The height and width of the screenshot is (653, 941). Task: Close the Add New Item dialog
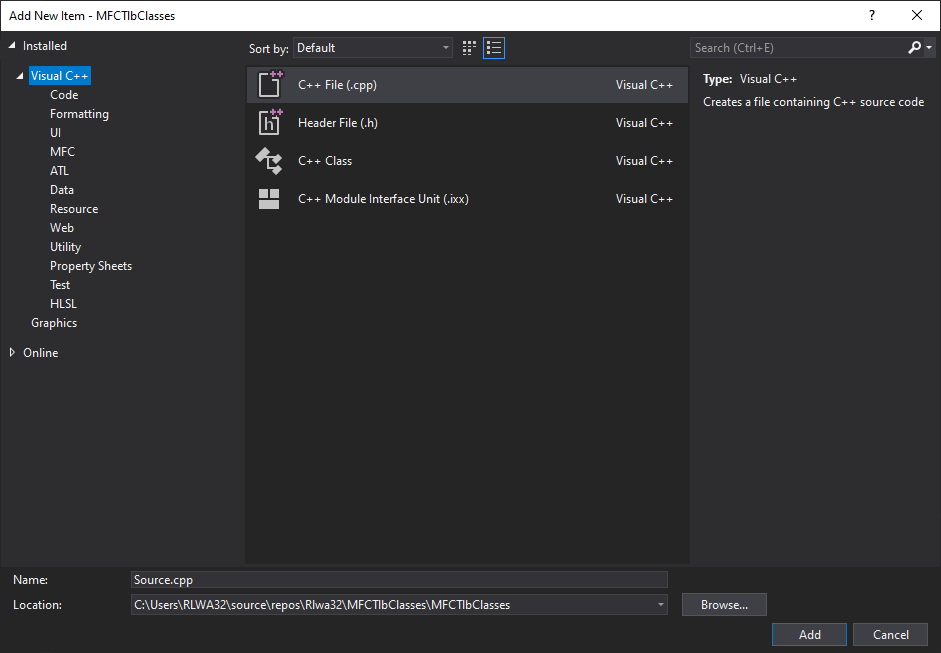point(917,16)
